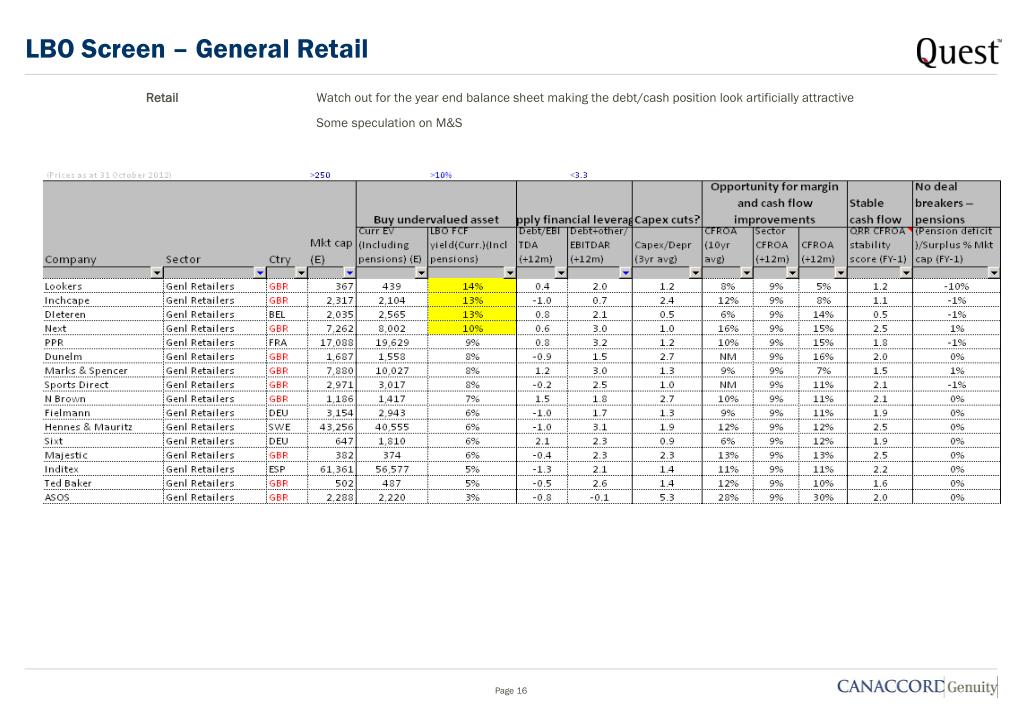Select the PPR company cell
This screenshot has height=708, width=1023.
[102, 343]
